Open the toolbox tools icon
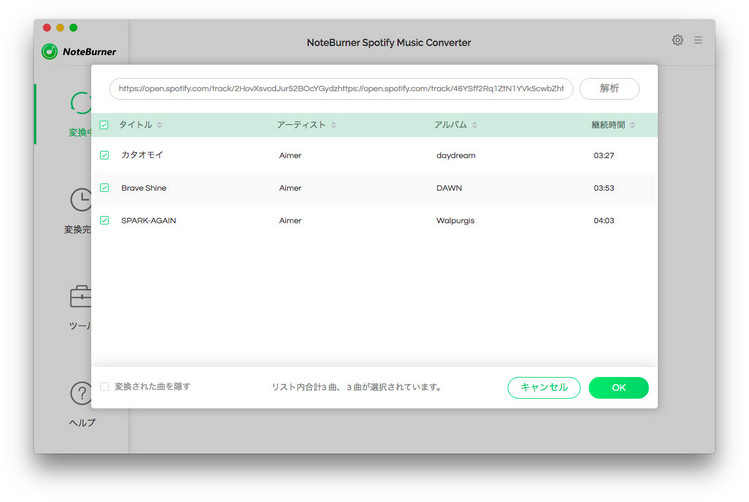The image size is (749, 502). point(80,297)
